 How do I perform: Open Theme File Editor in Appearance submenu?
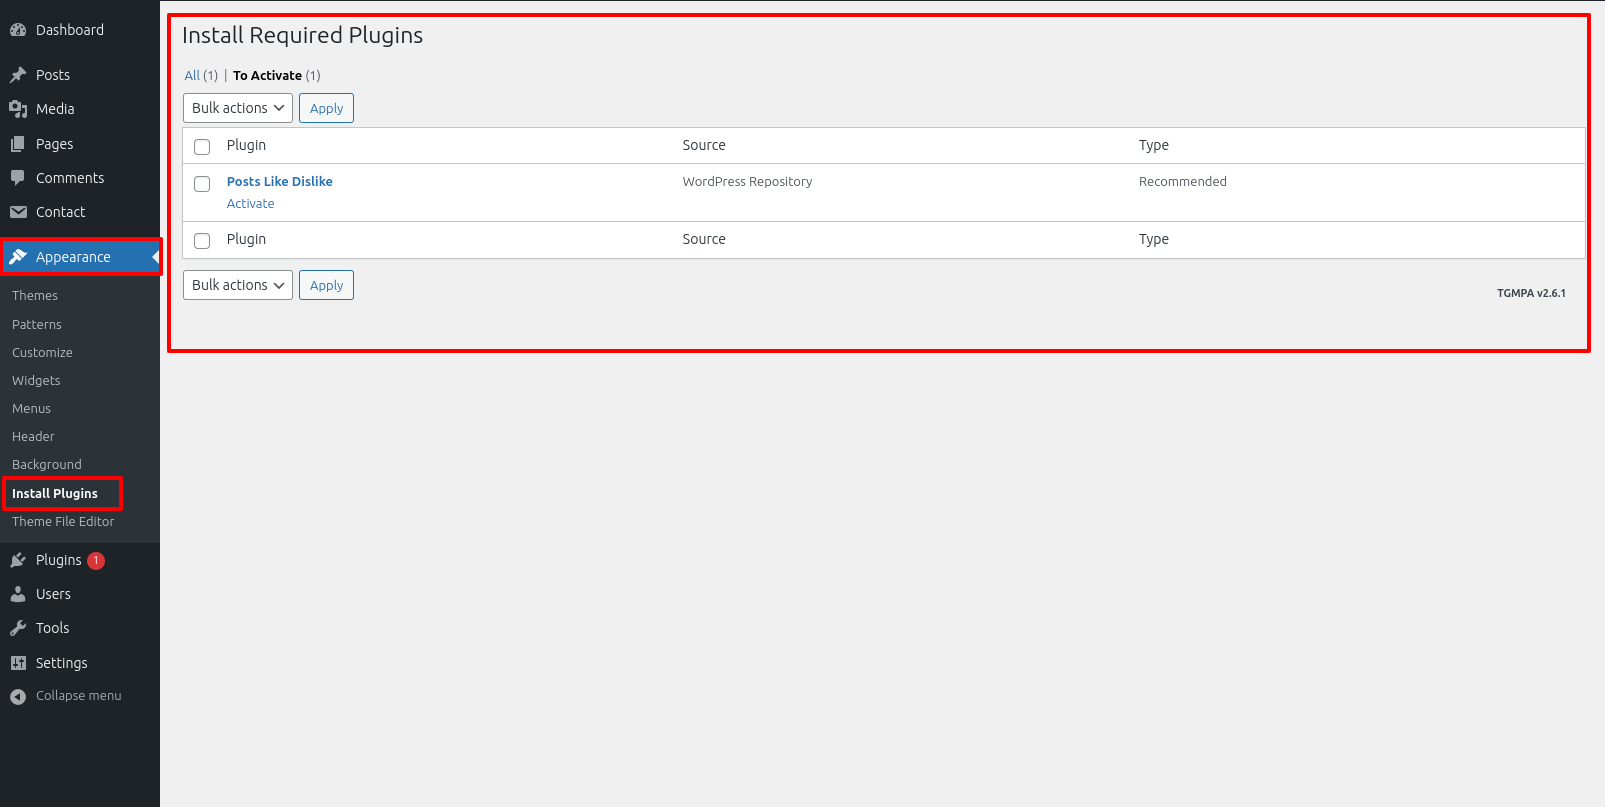tap(63, 522)
